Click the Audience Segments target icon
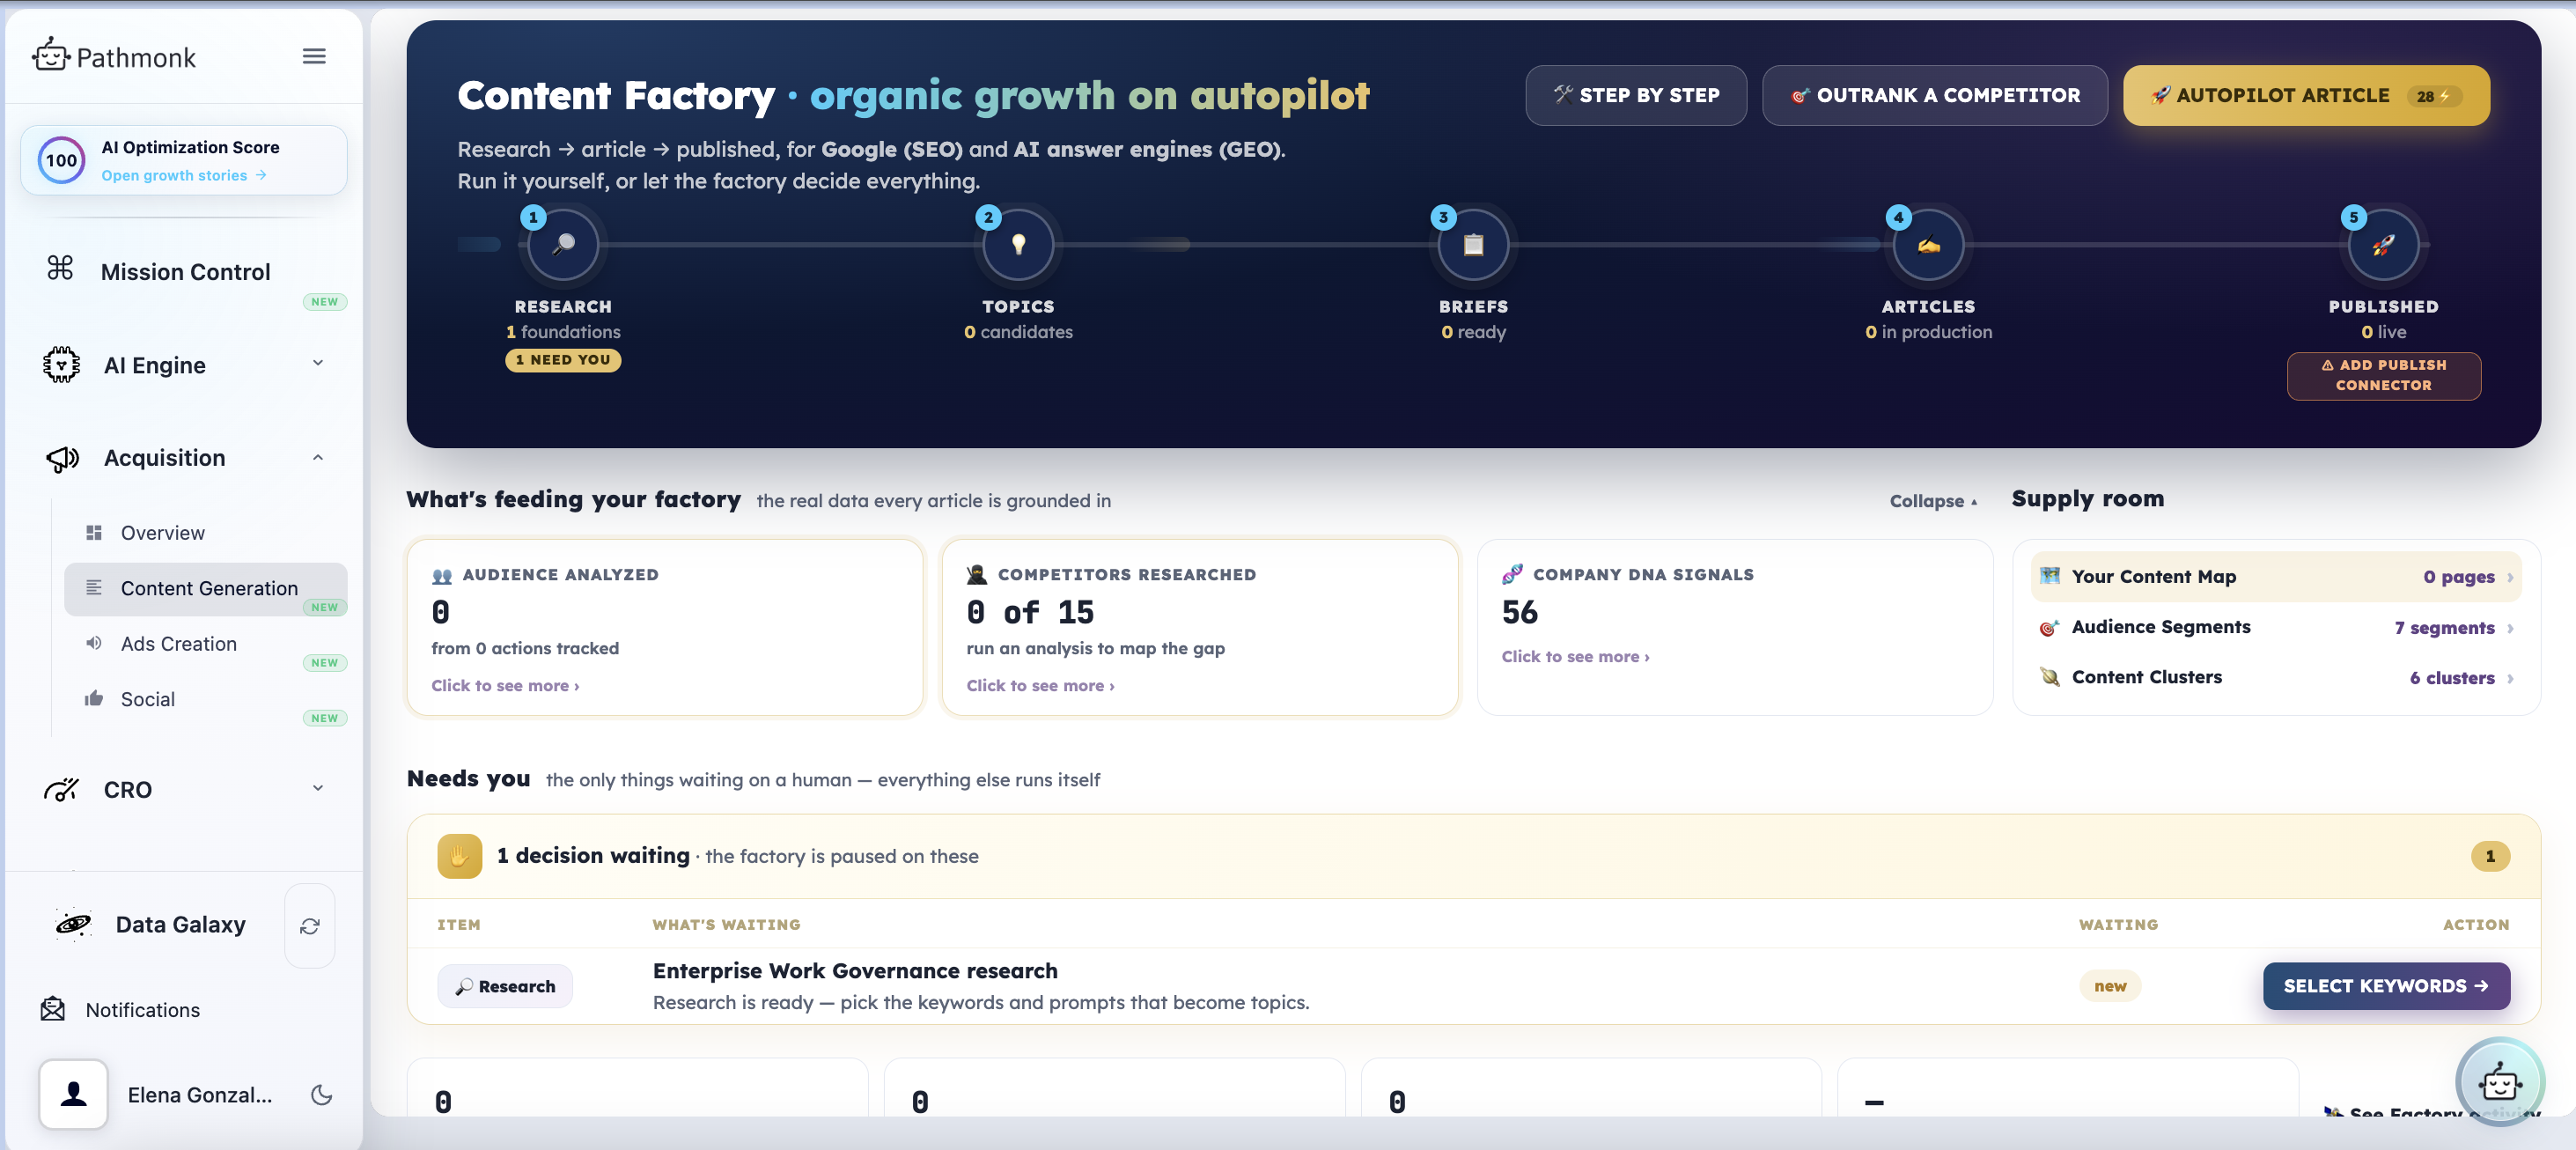The image size is (2576, 1150). click(x=2050, y=627)
